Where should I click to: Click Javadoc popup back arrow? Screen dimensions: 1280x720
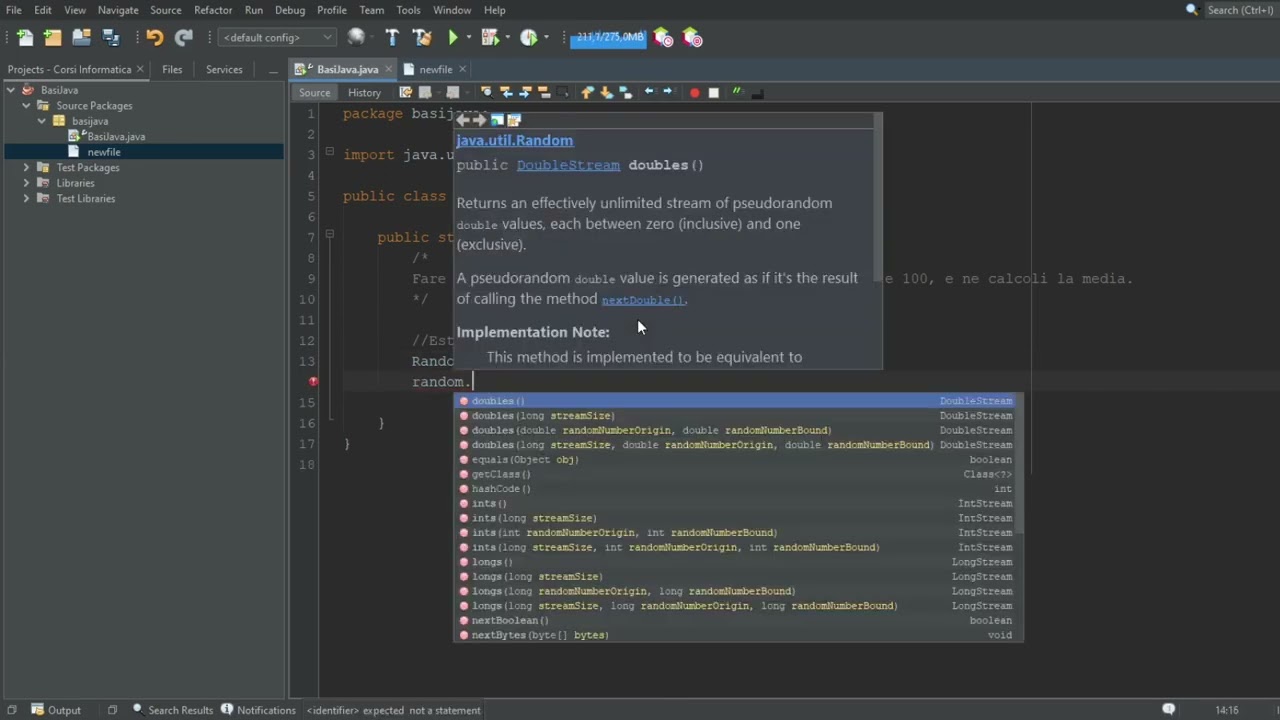coord(463,120)
